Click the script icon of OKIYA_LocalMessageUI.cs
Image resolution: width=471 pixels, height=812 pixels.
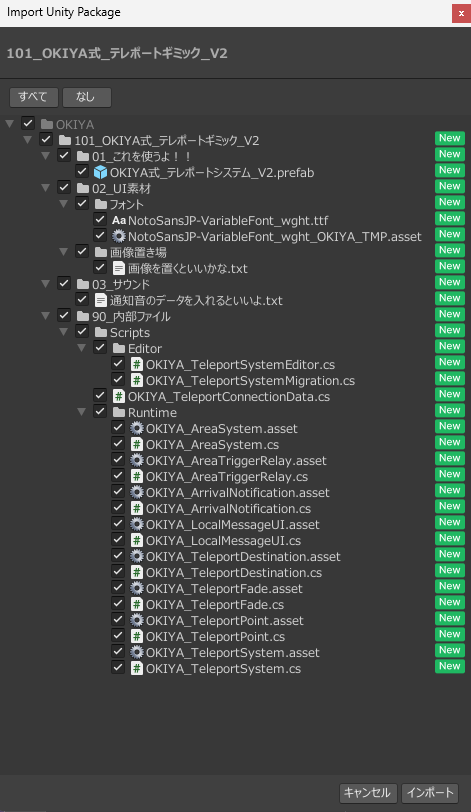click(136, 541)
